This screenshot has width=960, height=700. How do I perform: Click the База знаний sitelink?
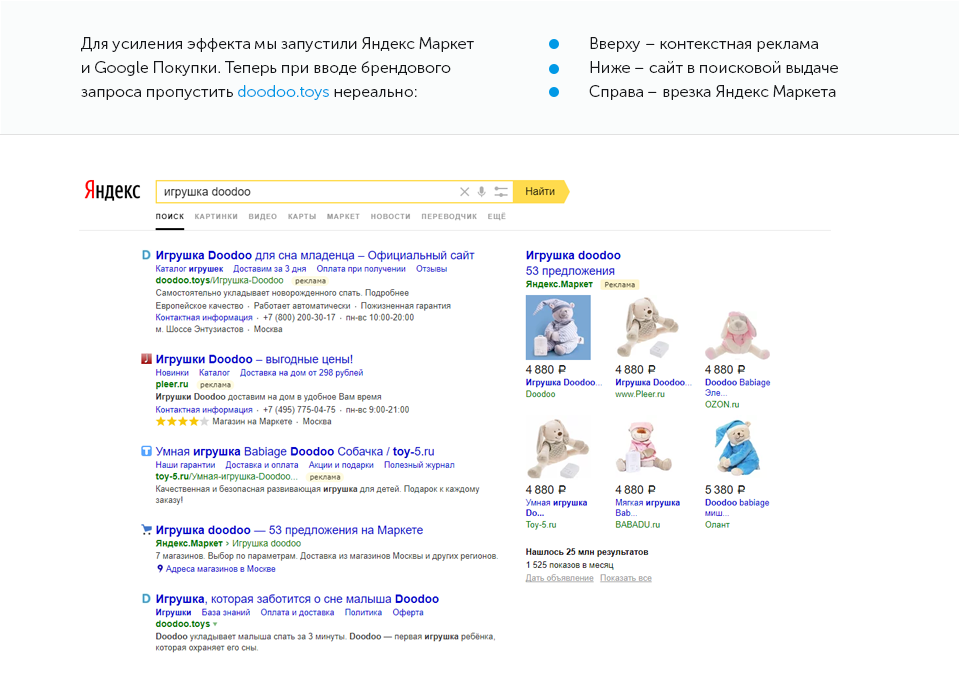coord(226,612)
